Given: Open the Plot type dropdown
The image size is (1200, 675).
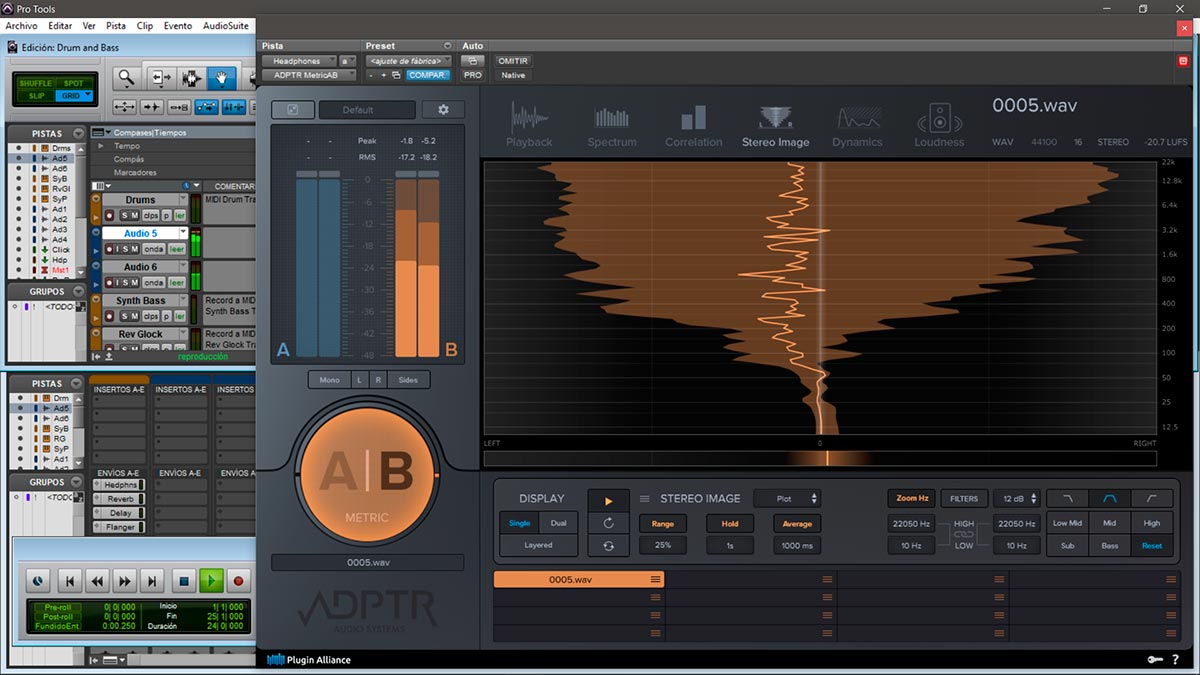Looking at the screenshot, I should point(787,498).
